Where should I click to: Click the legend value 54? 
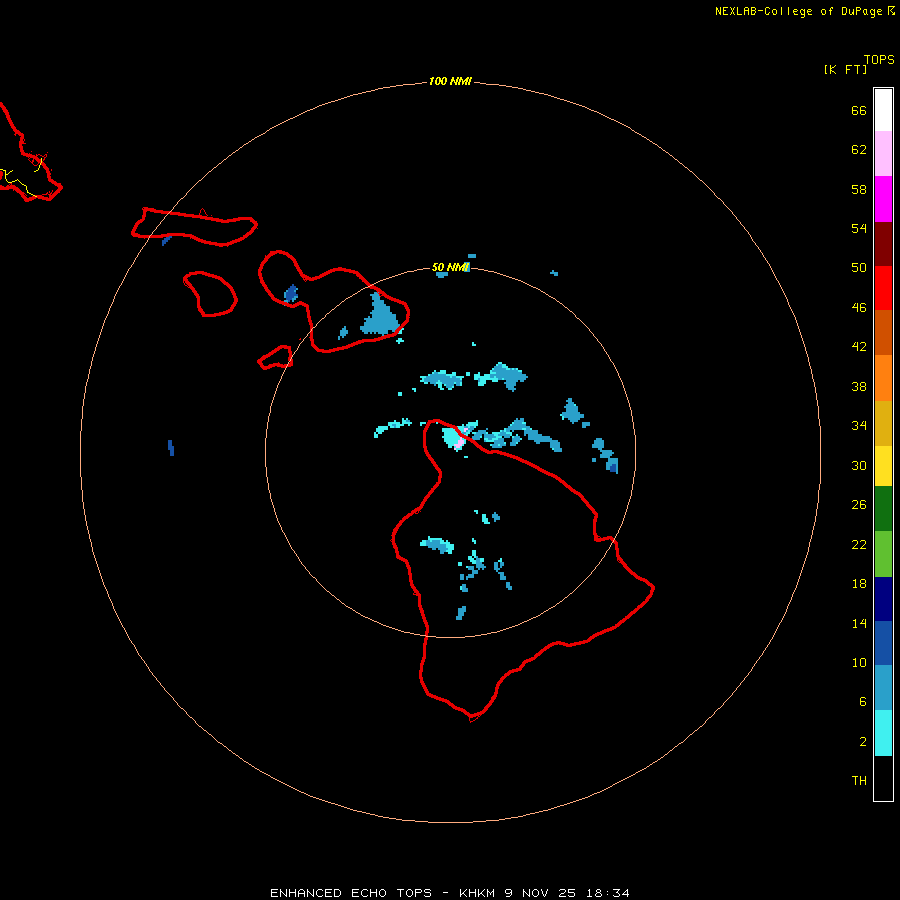(859, 228)
